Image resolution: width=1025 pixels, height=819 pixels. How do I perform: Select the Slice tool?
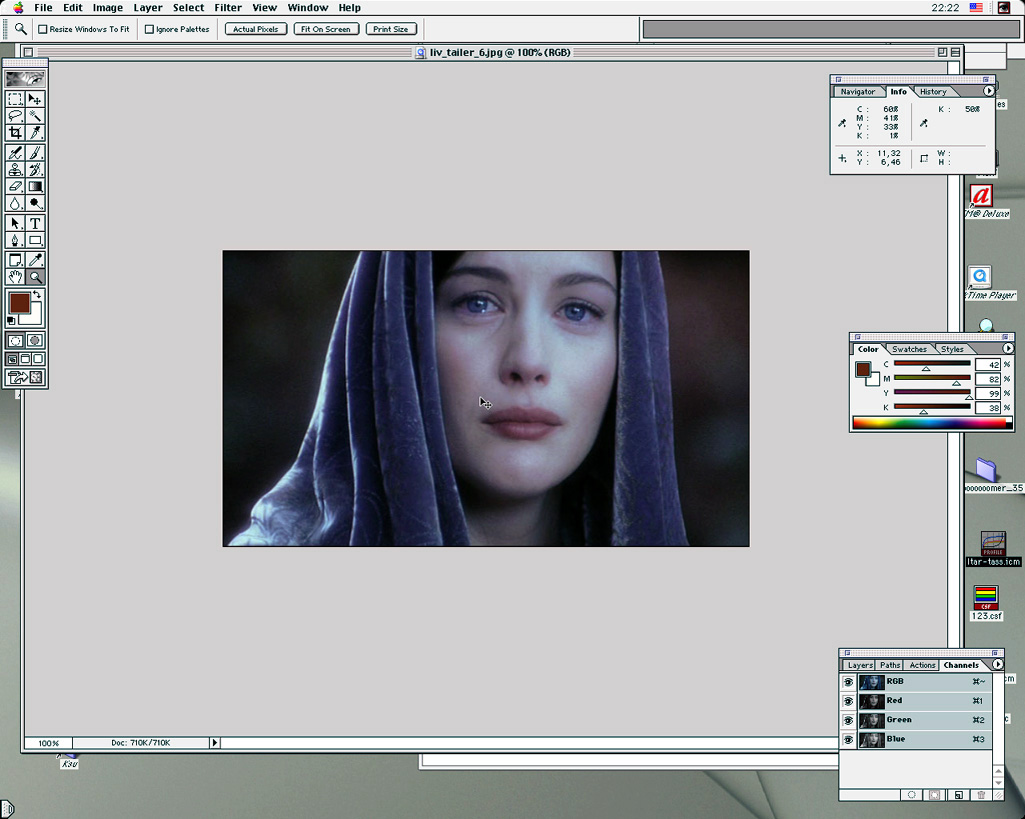[x=35, y=133]
